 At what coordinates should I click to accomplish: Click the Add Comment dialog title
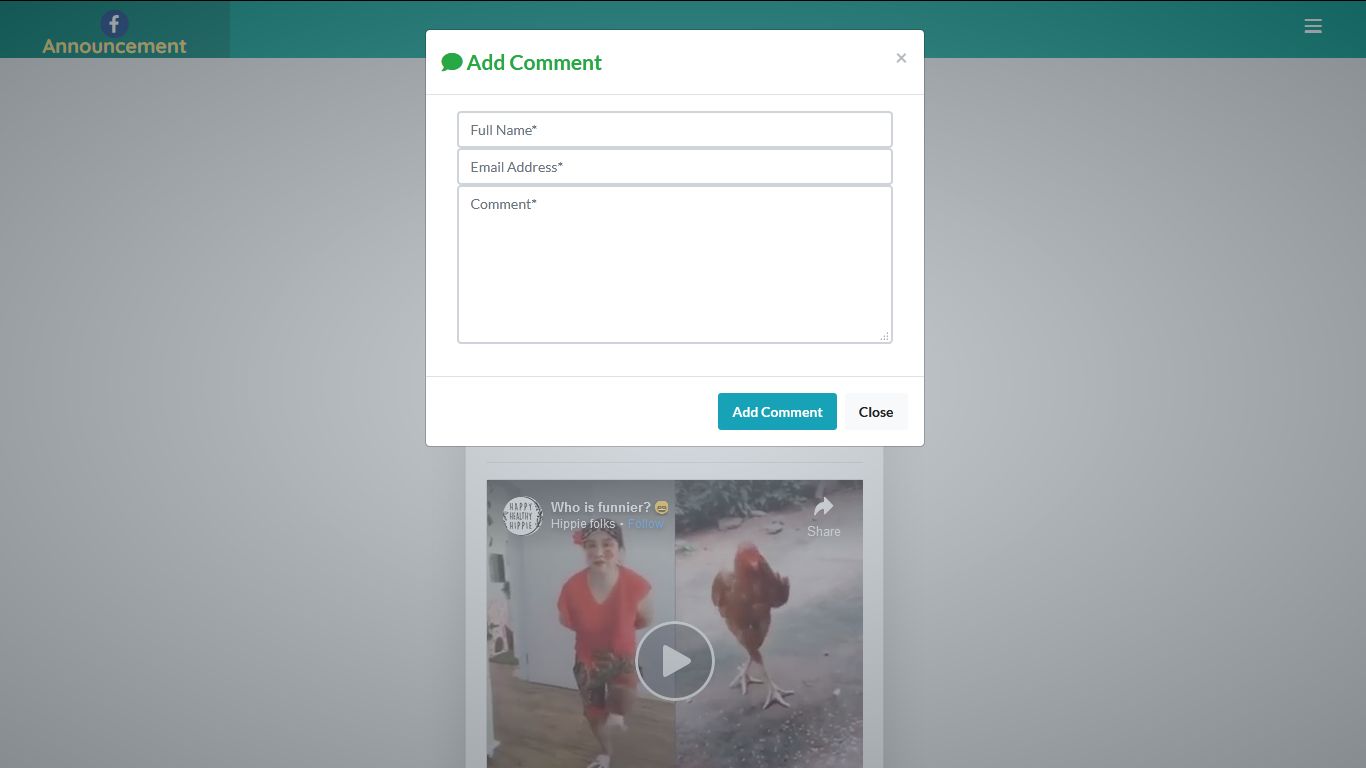(x=535, y=62)
